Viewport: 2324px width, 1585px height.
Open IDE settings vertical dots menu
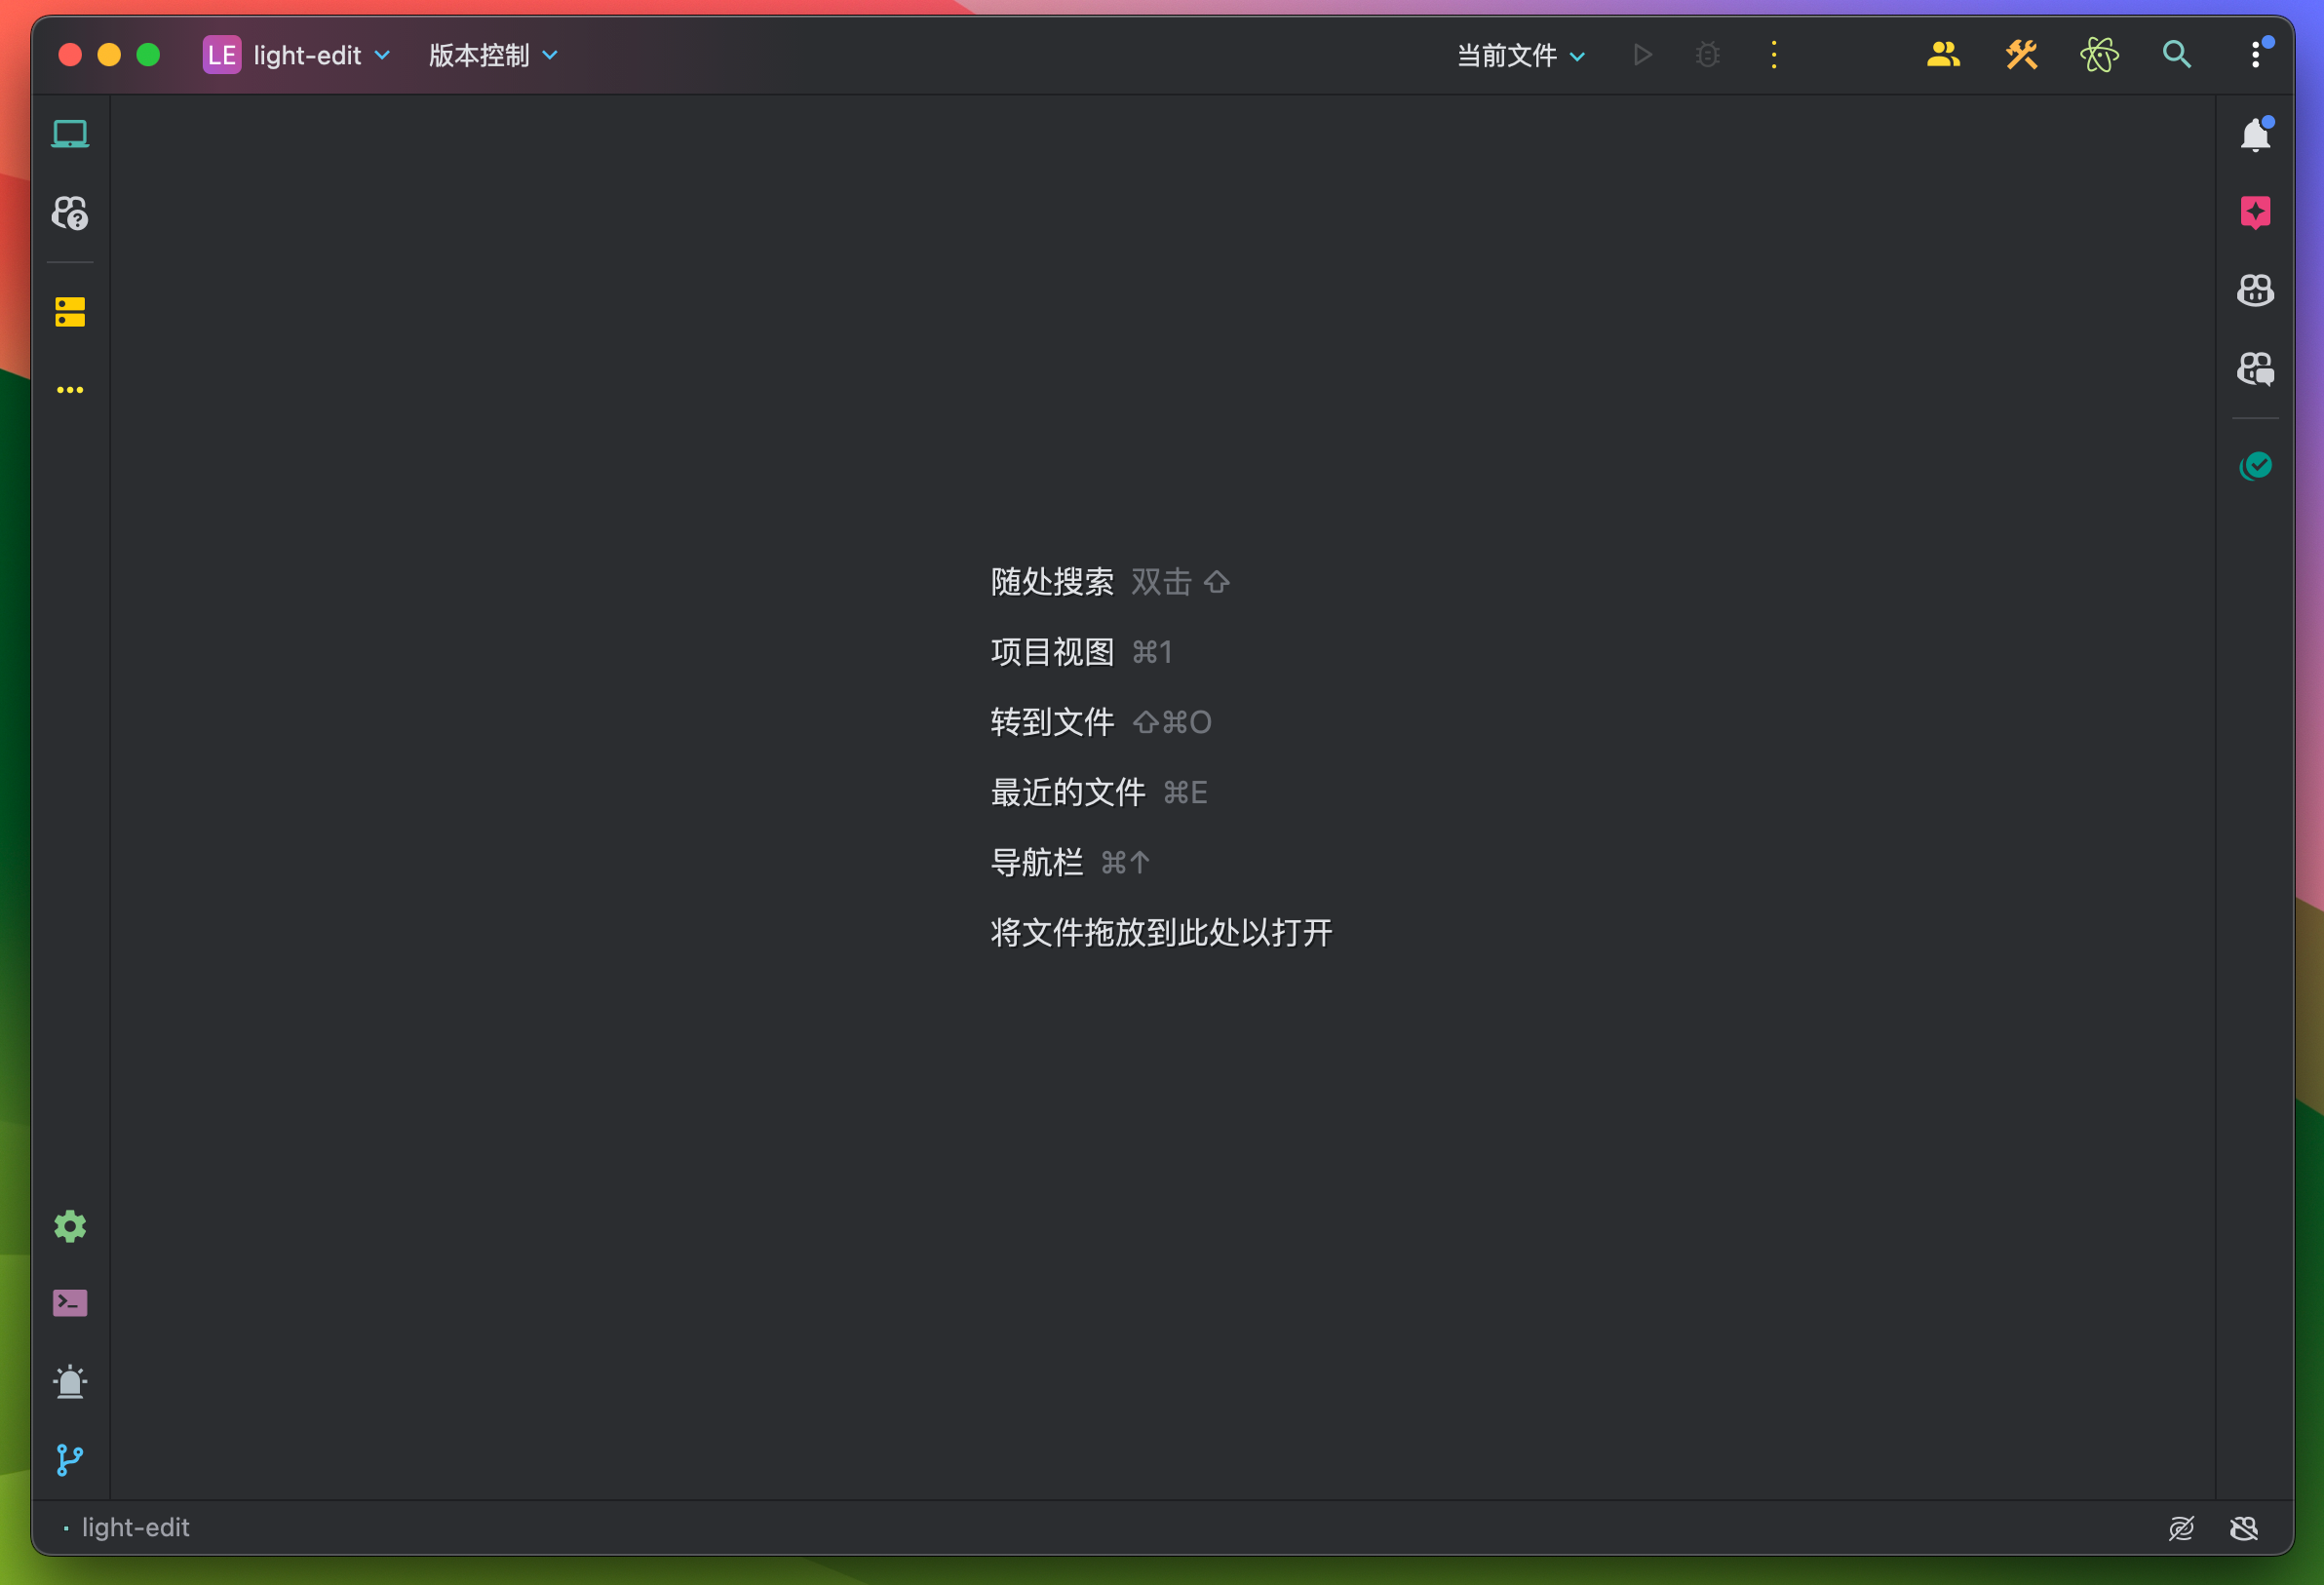point(2256,54)
